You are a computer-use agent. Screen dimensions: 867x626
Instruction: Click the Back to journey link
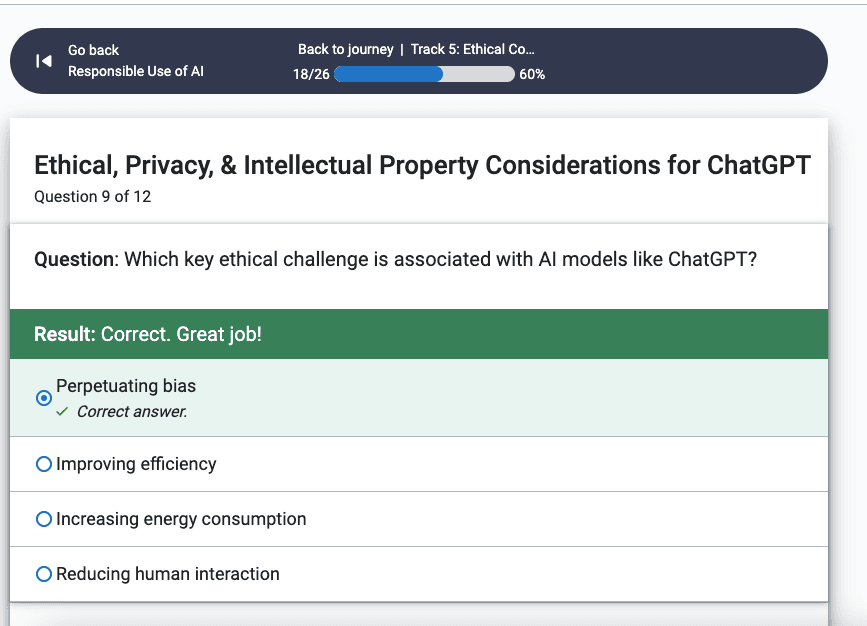pyautogui.click(x=346, y=49)
